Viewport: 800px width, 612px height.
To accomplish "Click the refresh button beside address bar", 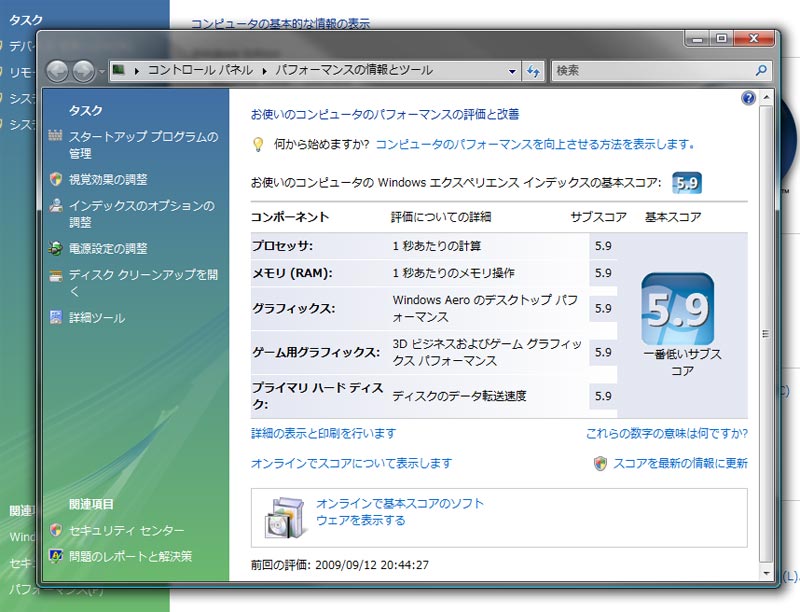I will click(534, 71).
